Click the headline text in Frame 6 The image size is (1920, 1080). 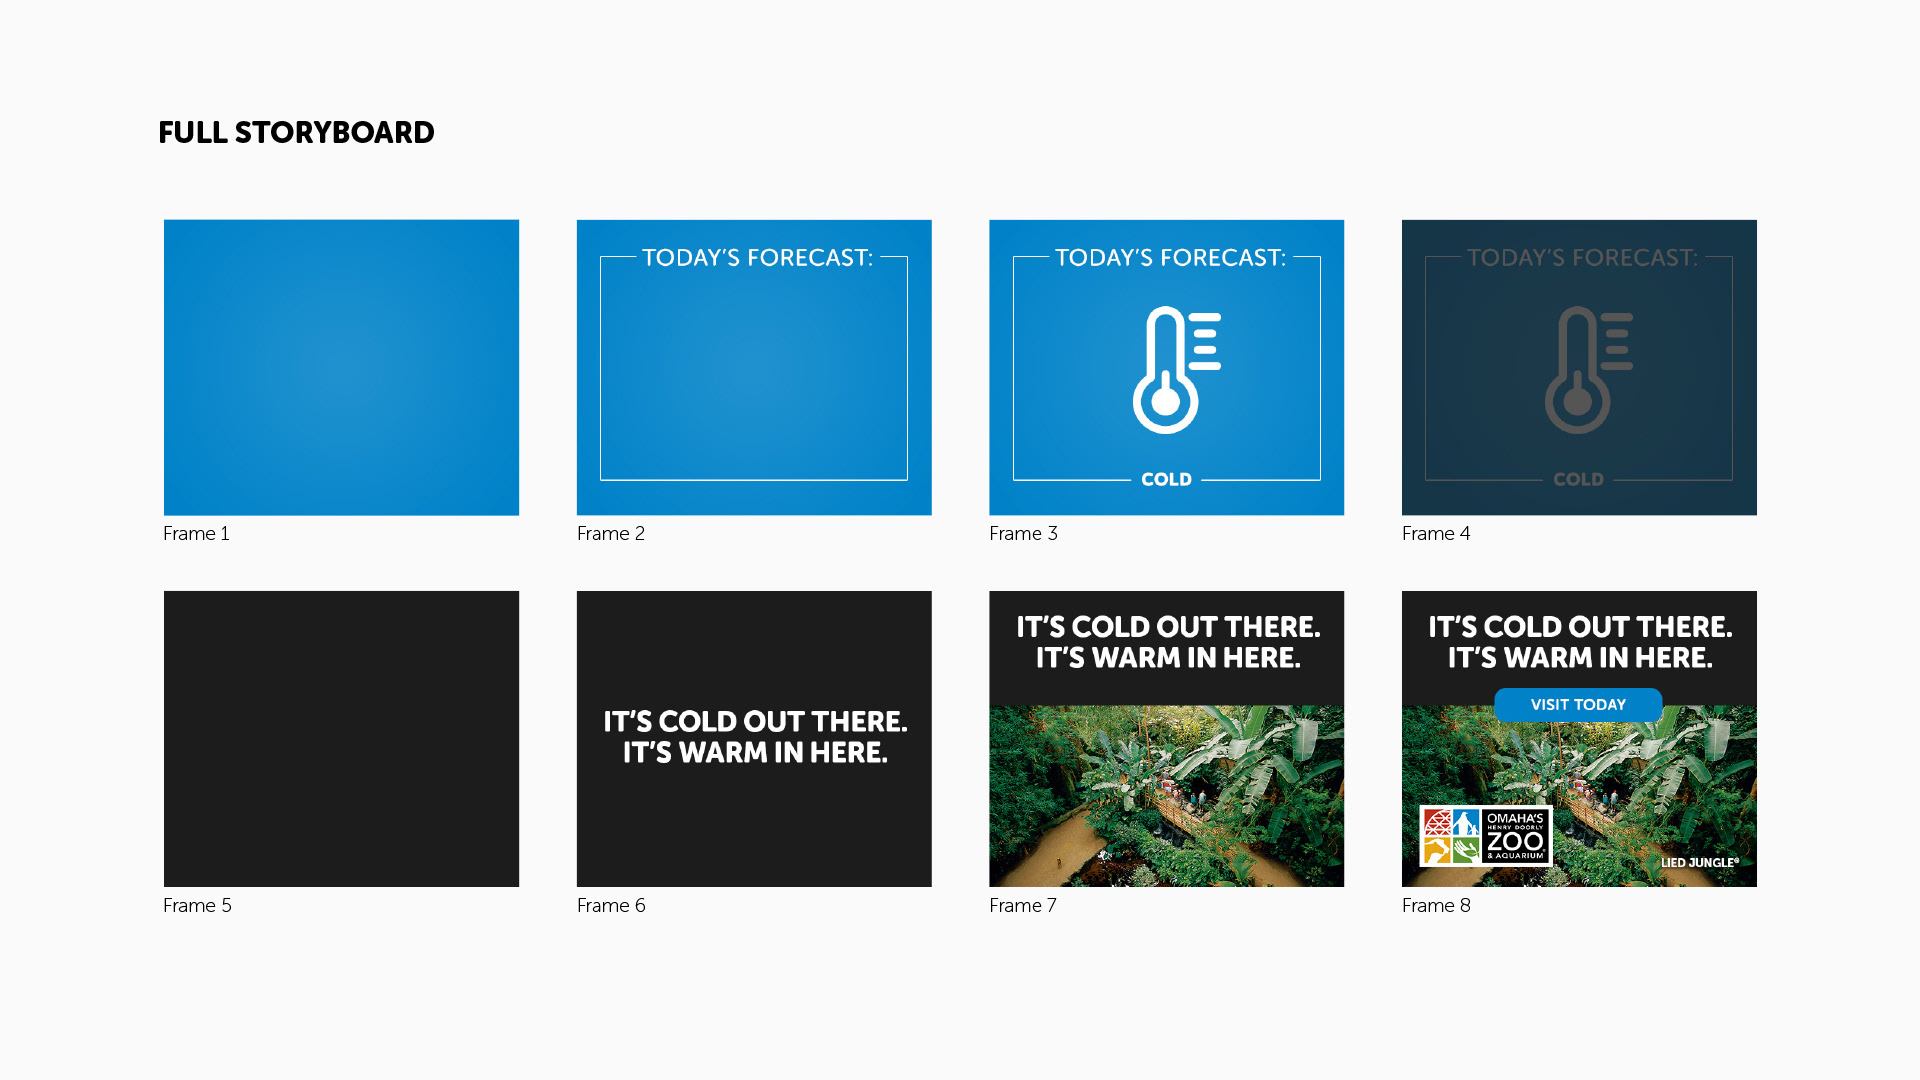(x=755, y=737)
